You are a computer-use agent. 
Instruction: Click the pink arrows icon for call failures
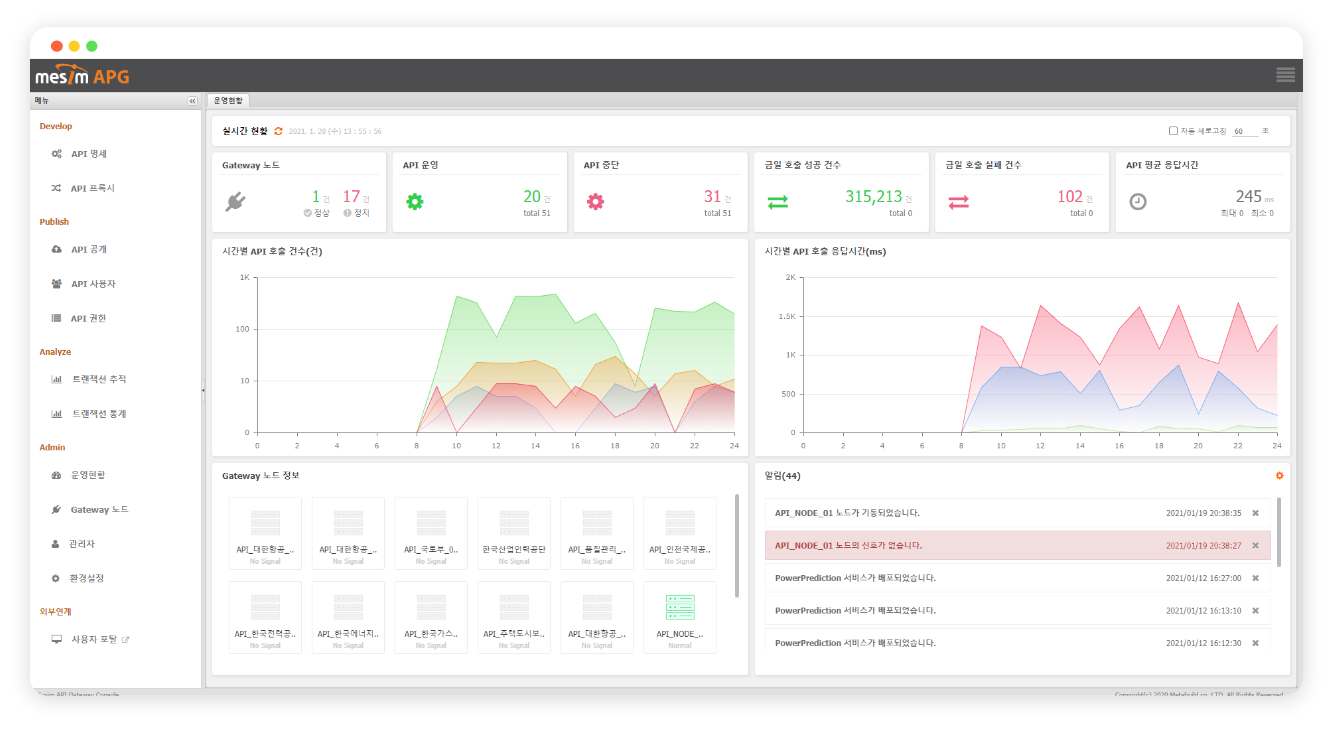[x=958, y=202]
